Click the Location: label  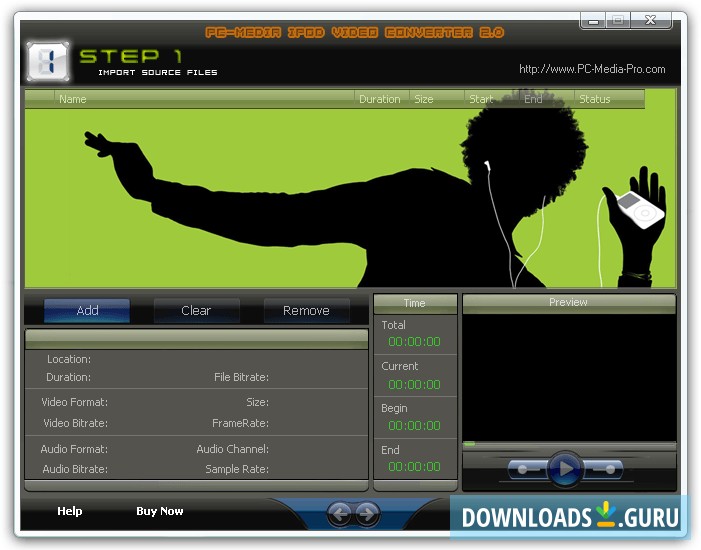(69, 359)
